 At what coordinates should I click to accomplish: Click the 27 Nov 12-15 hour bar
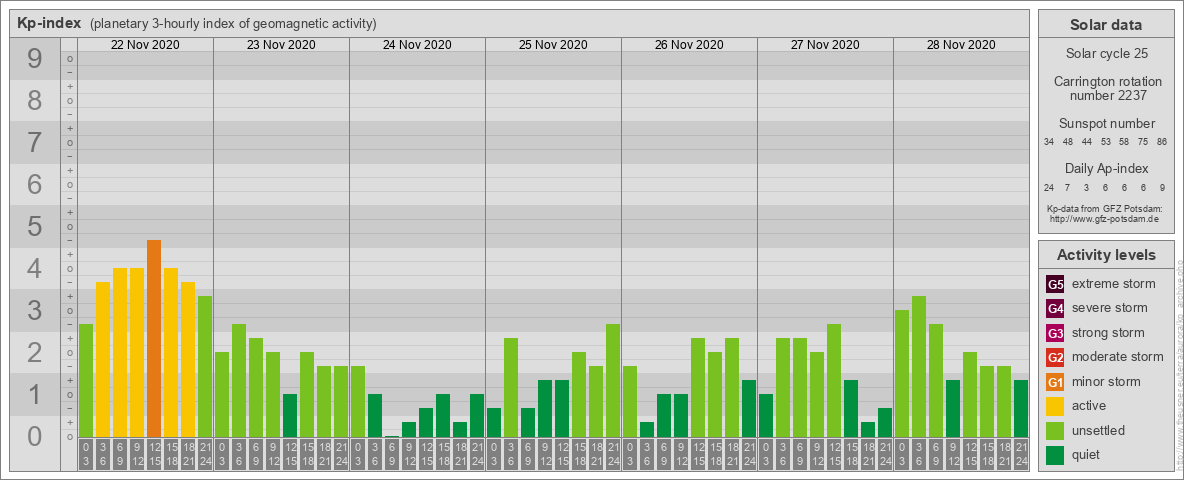[x=834, y=380]
